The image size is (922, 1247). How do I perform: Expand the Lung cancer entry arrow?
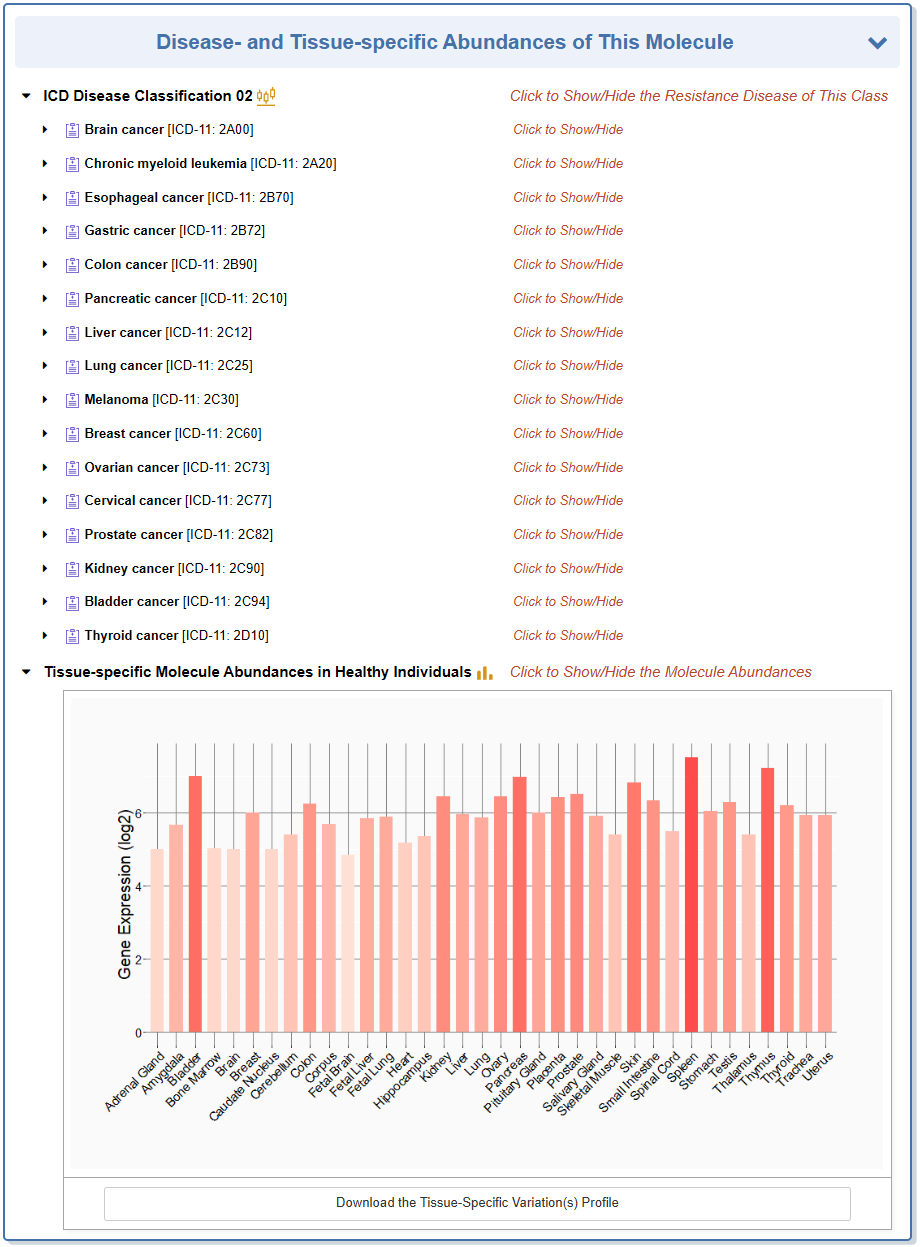(44, 366)
